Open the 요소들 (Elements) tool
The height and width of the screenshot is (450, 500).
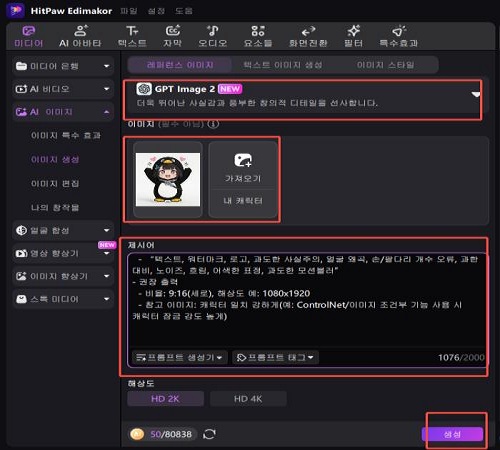pyautogui.click(x=258, y=37)
